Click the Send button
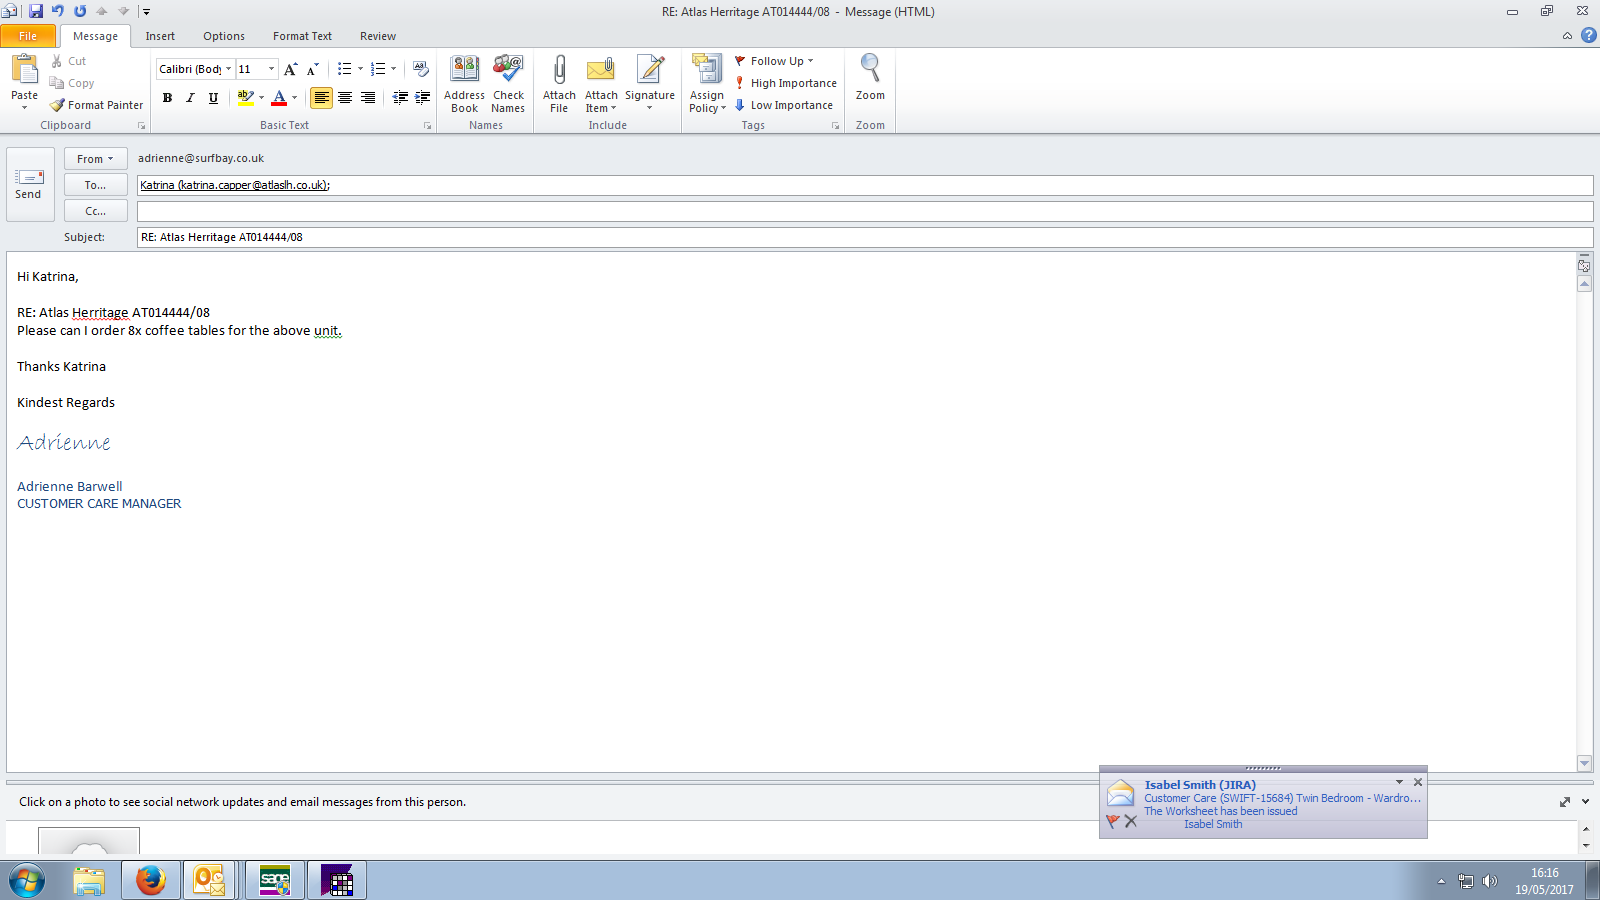Screen dimensions: 1600x900 (x=29, y=184)
